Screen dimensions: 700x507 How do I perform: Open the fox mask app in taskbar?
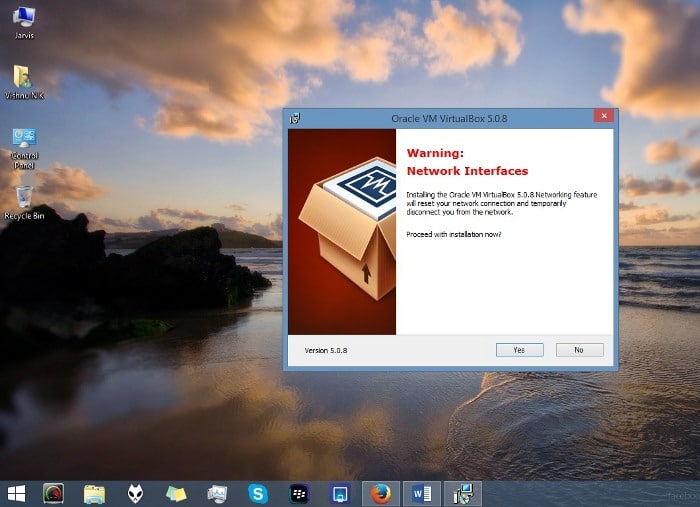135,493
